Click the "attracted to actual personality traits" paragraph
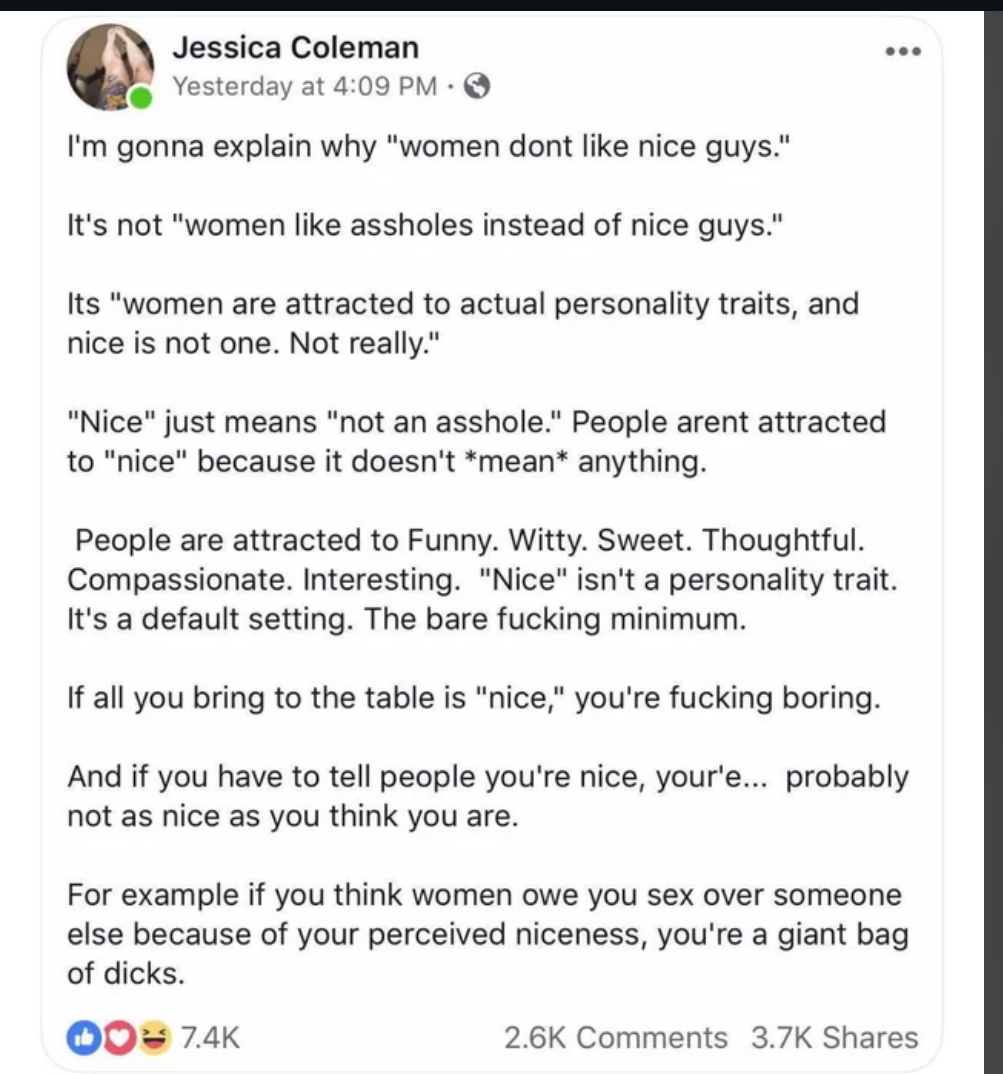The width and height of the screenshot is (1003, 1074). tap(463, 323)
